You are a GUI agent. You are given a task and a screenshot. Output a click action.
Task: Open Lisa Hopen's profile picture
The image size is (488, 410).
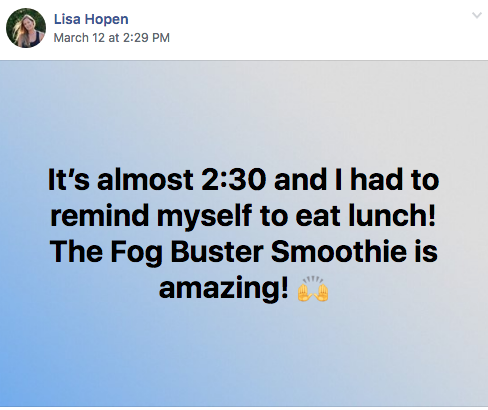(26, 28)
